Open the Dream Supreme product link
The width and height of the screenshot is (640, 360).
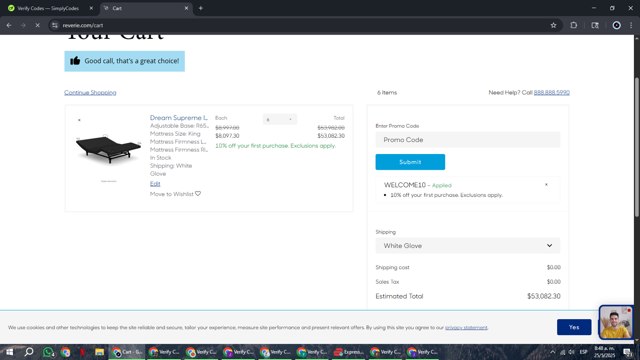pyautogui.click(x=179, y=118)
